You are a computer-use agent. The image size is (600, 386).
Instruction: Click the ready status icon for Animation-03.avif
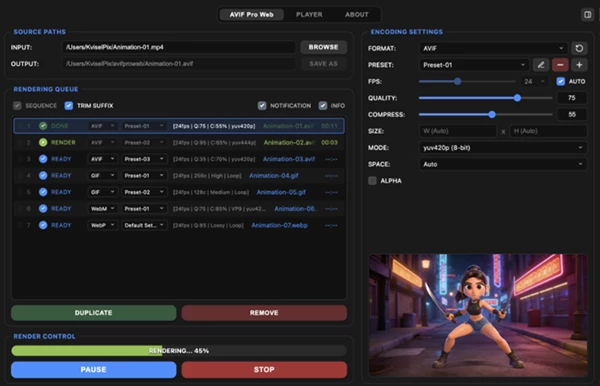(43, 159)
